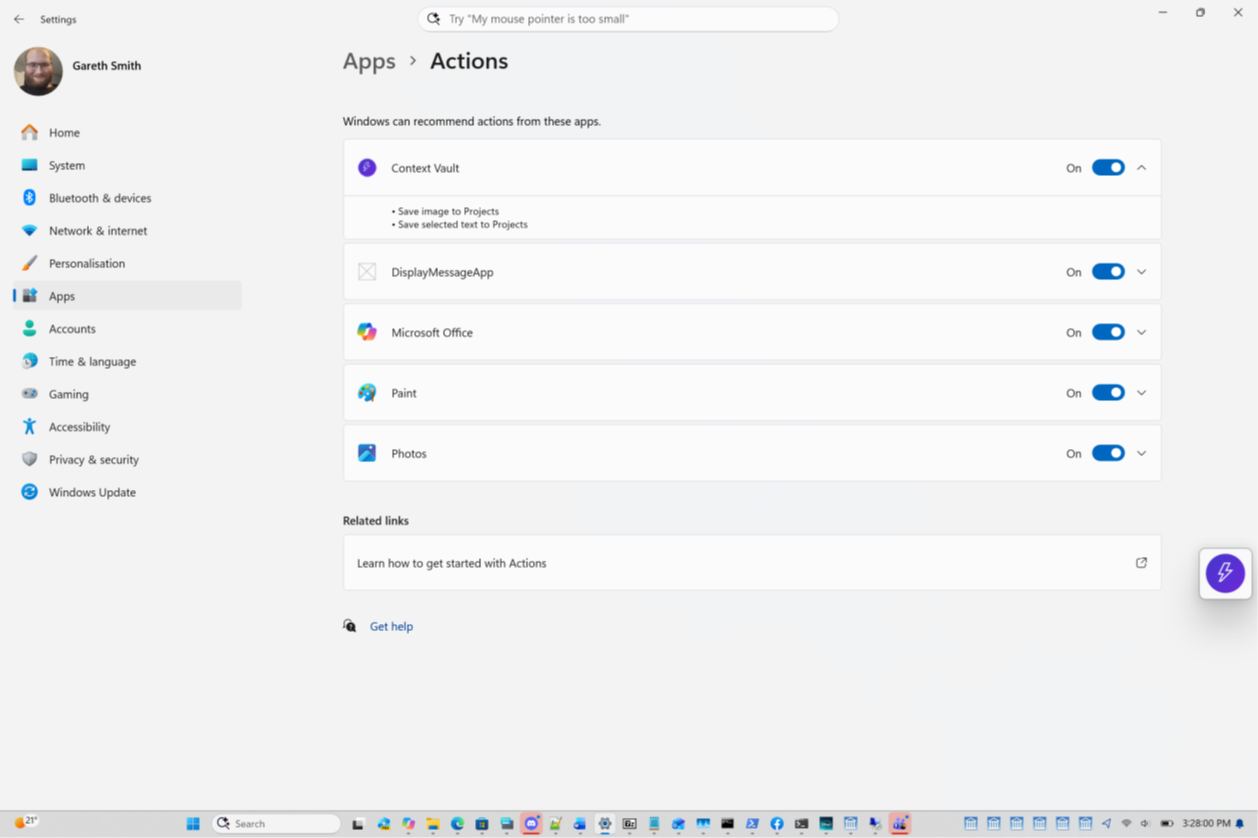The height and width of the screenshot is (838, 1258).
Task: Click the Get help headset icon
Action: (349, 626)
